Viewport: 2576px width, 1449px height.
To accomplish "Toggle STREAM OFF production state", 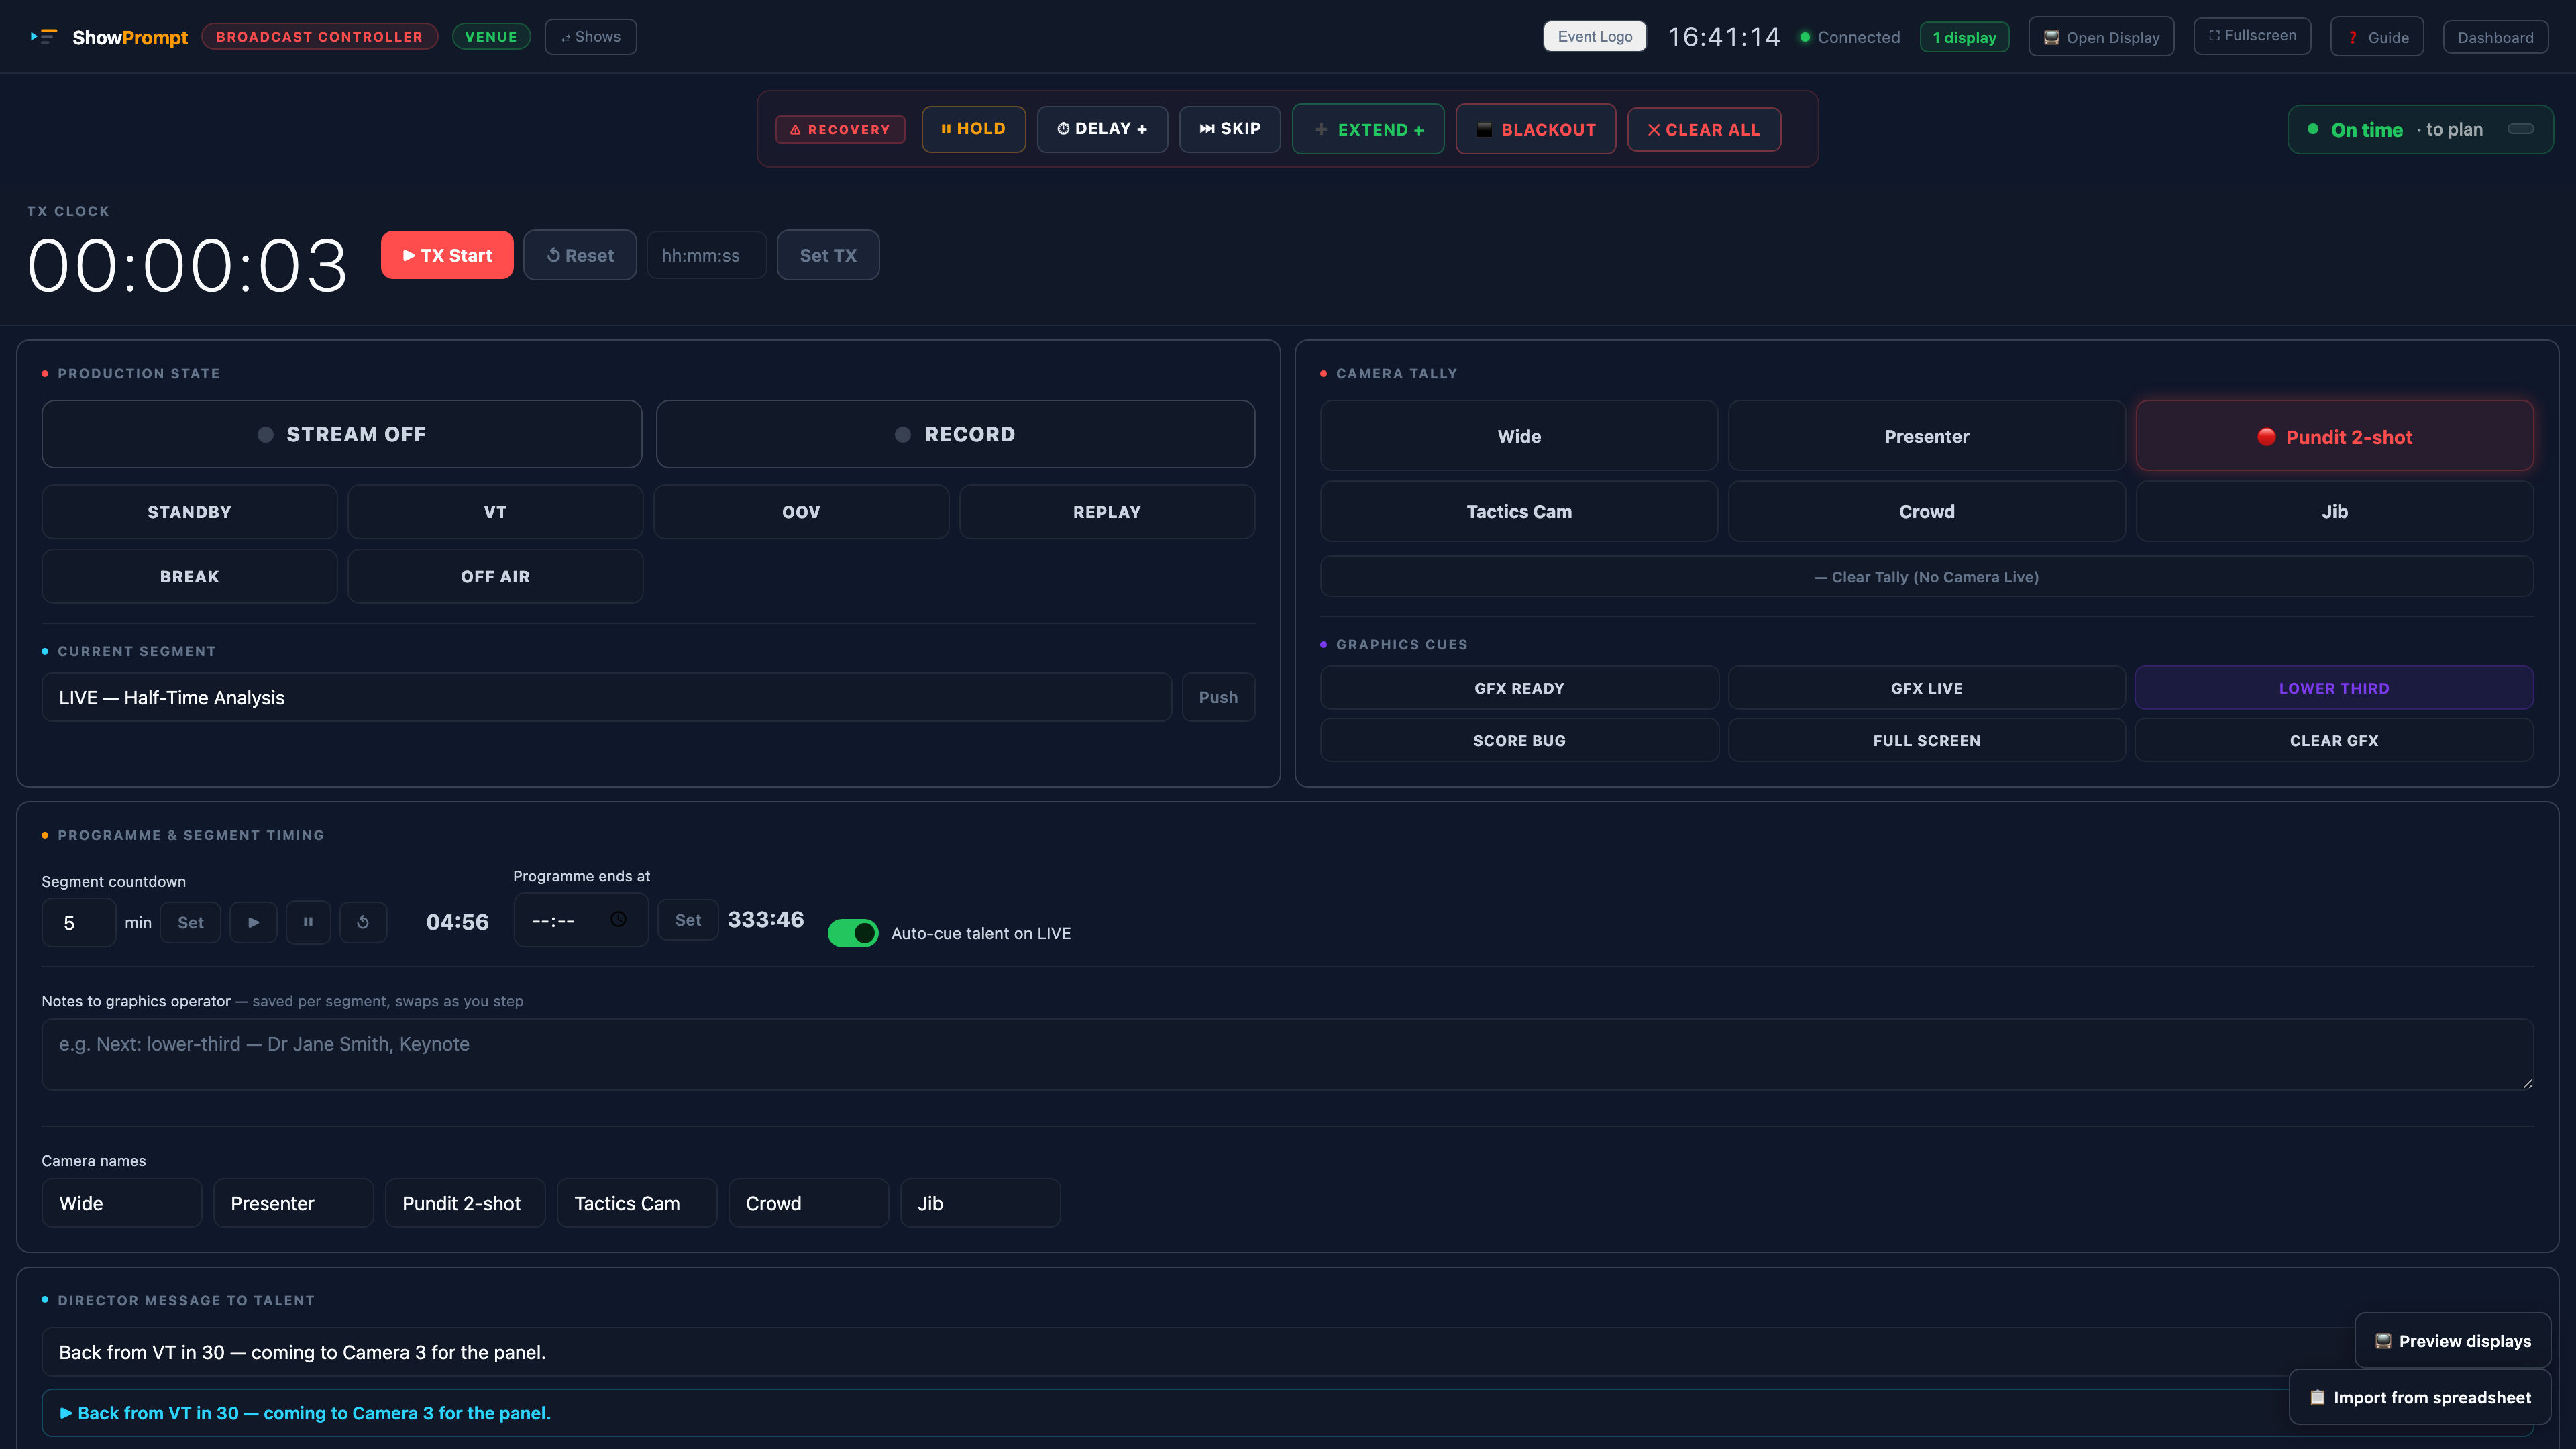I will point(342,434).
